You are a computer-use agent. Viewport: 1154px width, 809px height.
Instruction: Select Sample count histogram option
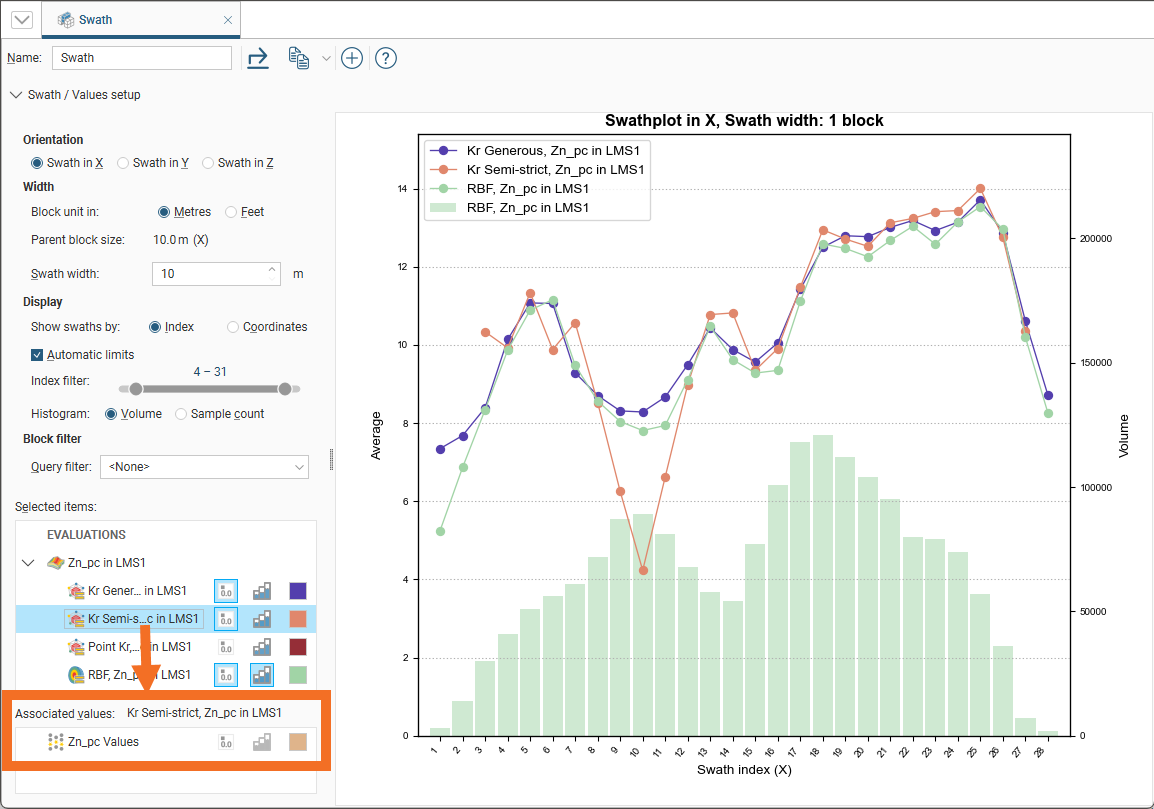(181, 414)
